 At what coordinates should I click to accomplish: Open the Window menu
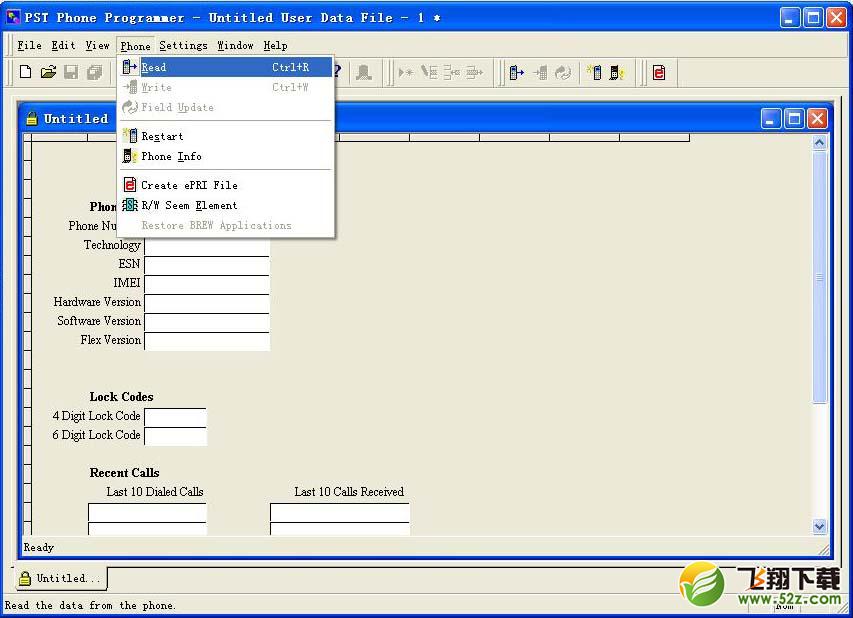pos(235,46)
